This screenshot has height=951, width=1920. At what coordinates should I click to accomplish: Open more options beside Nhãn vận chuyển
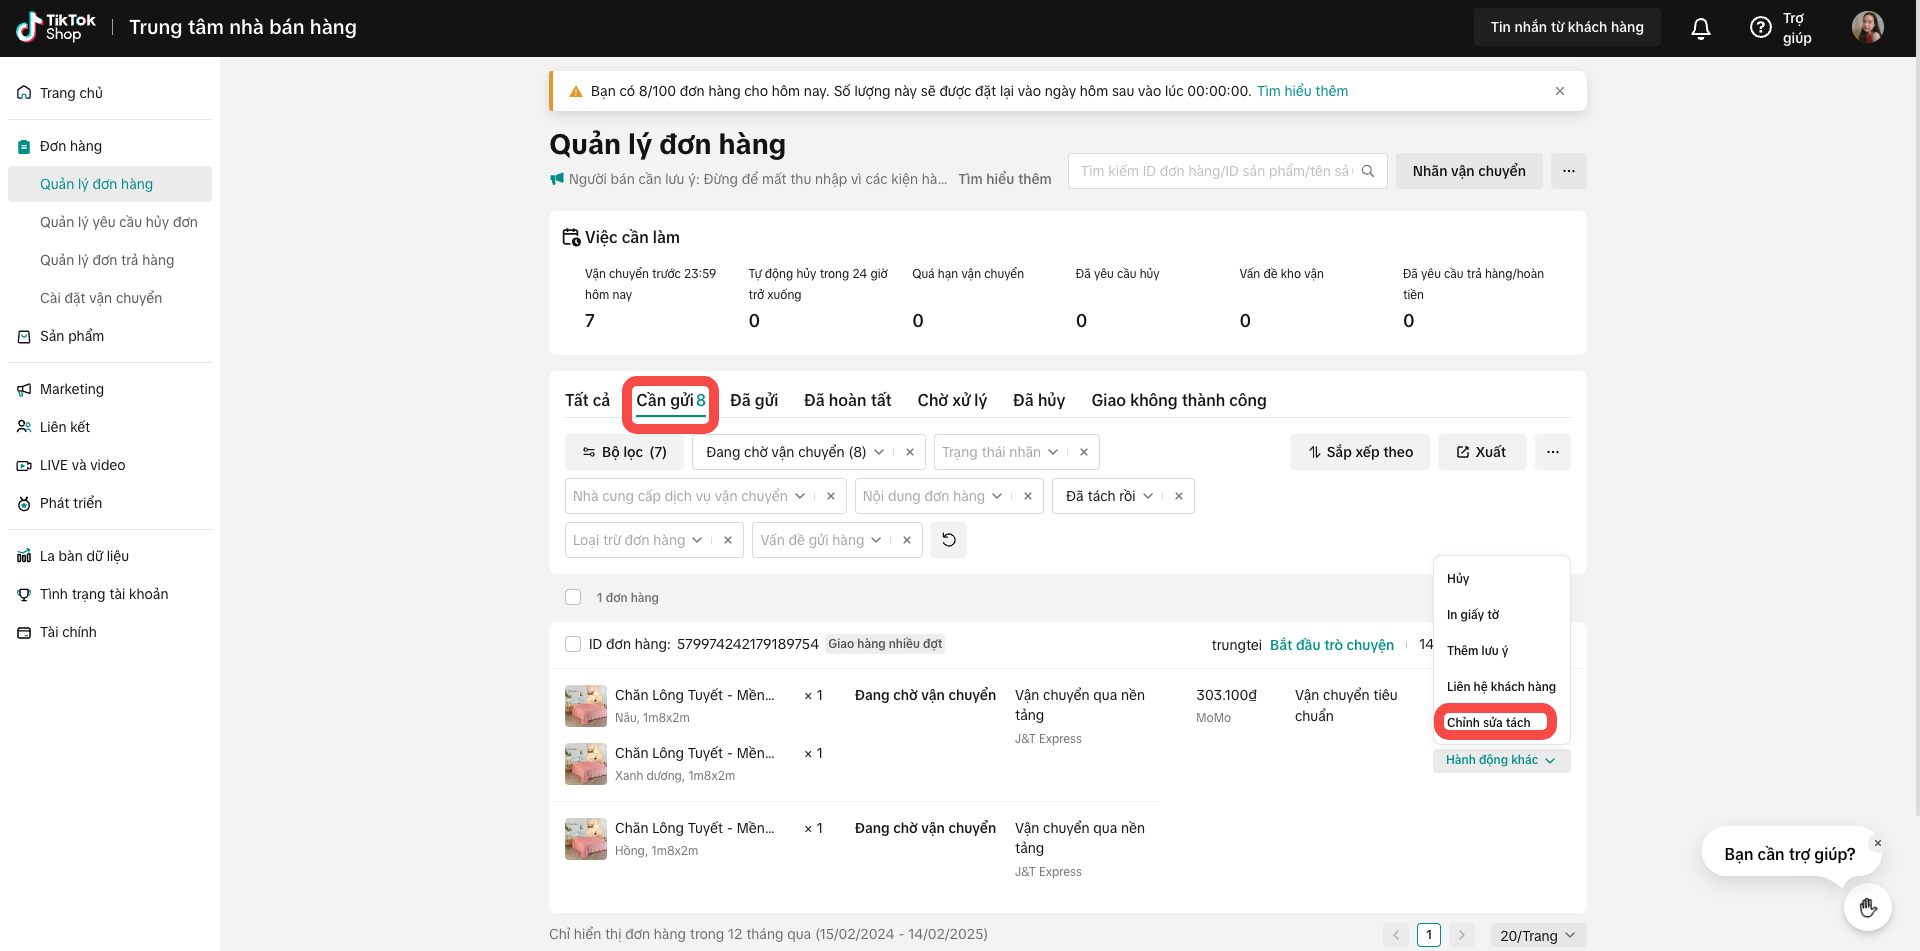[1568, 171]
